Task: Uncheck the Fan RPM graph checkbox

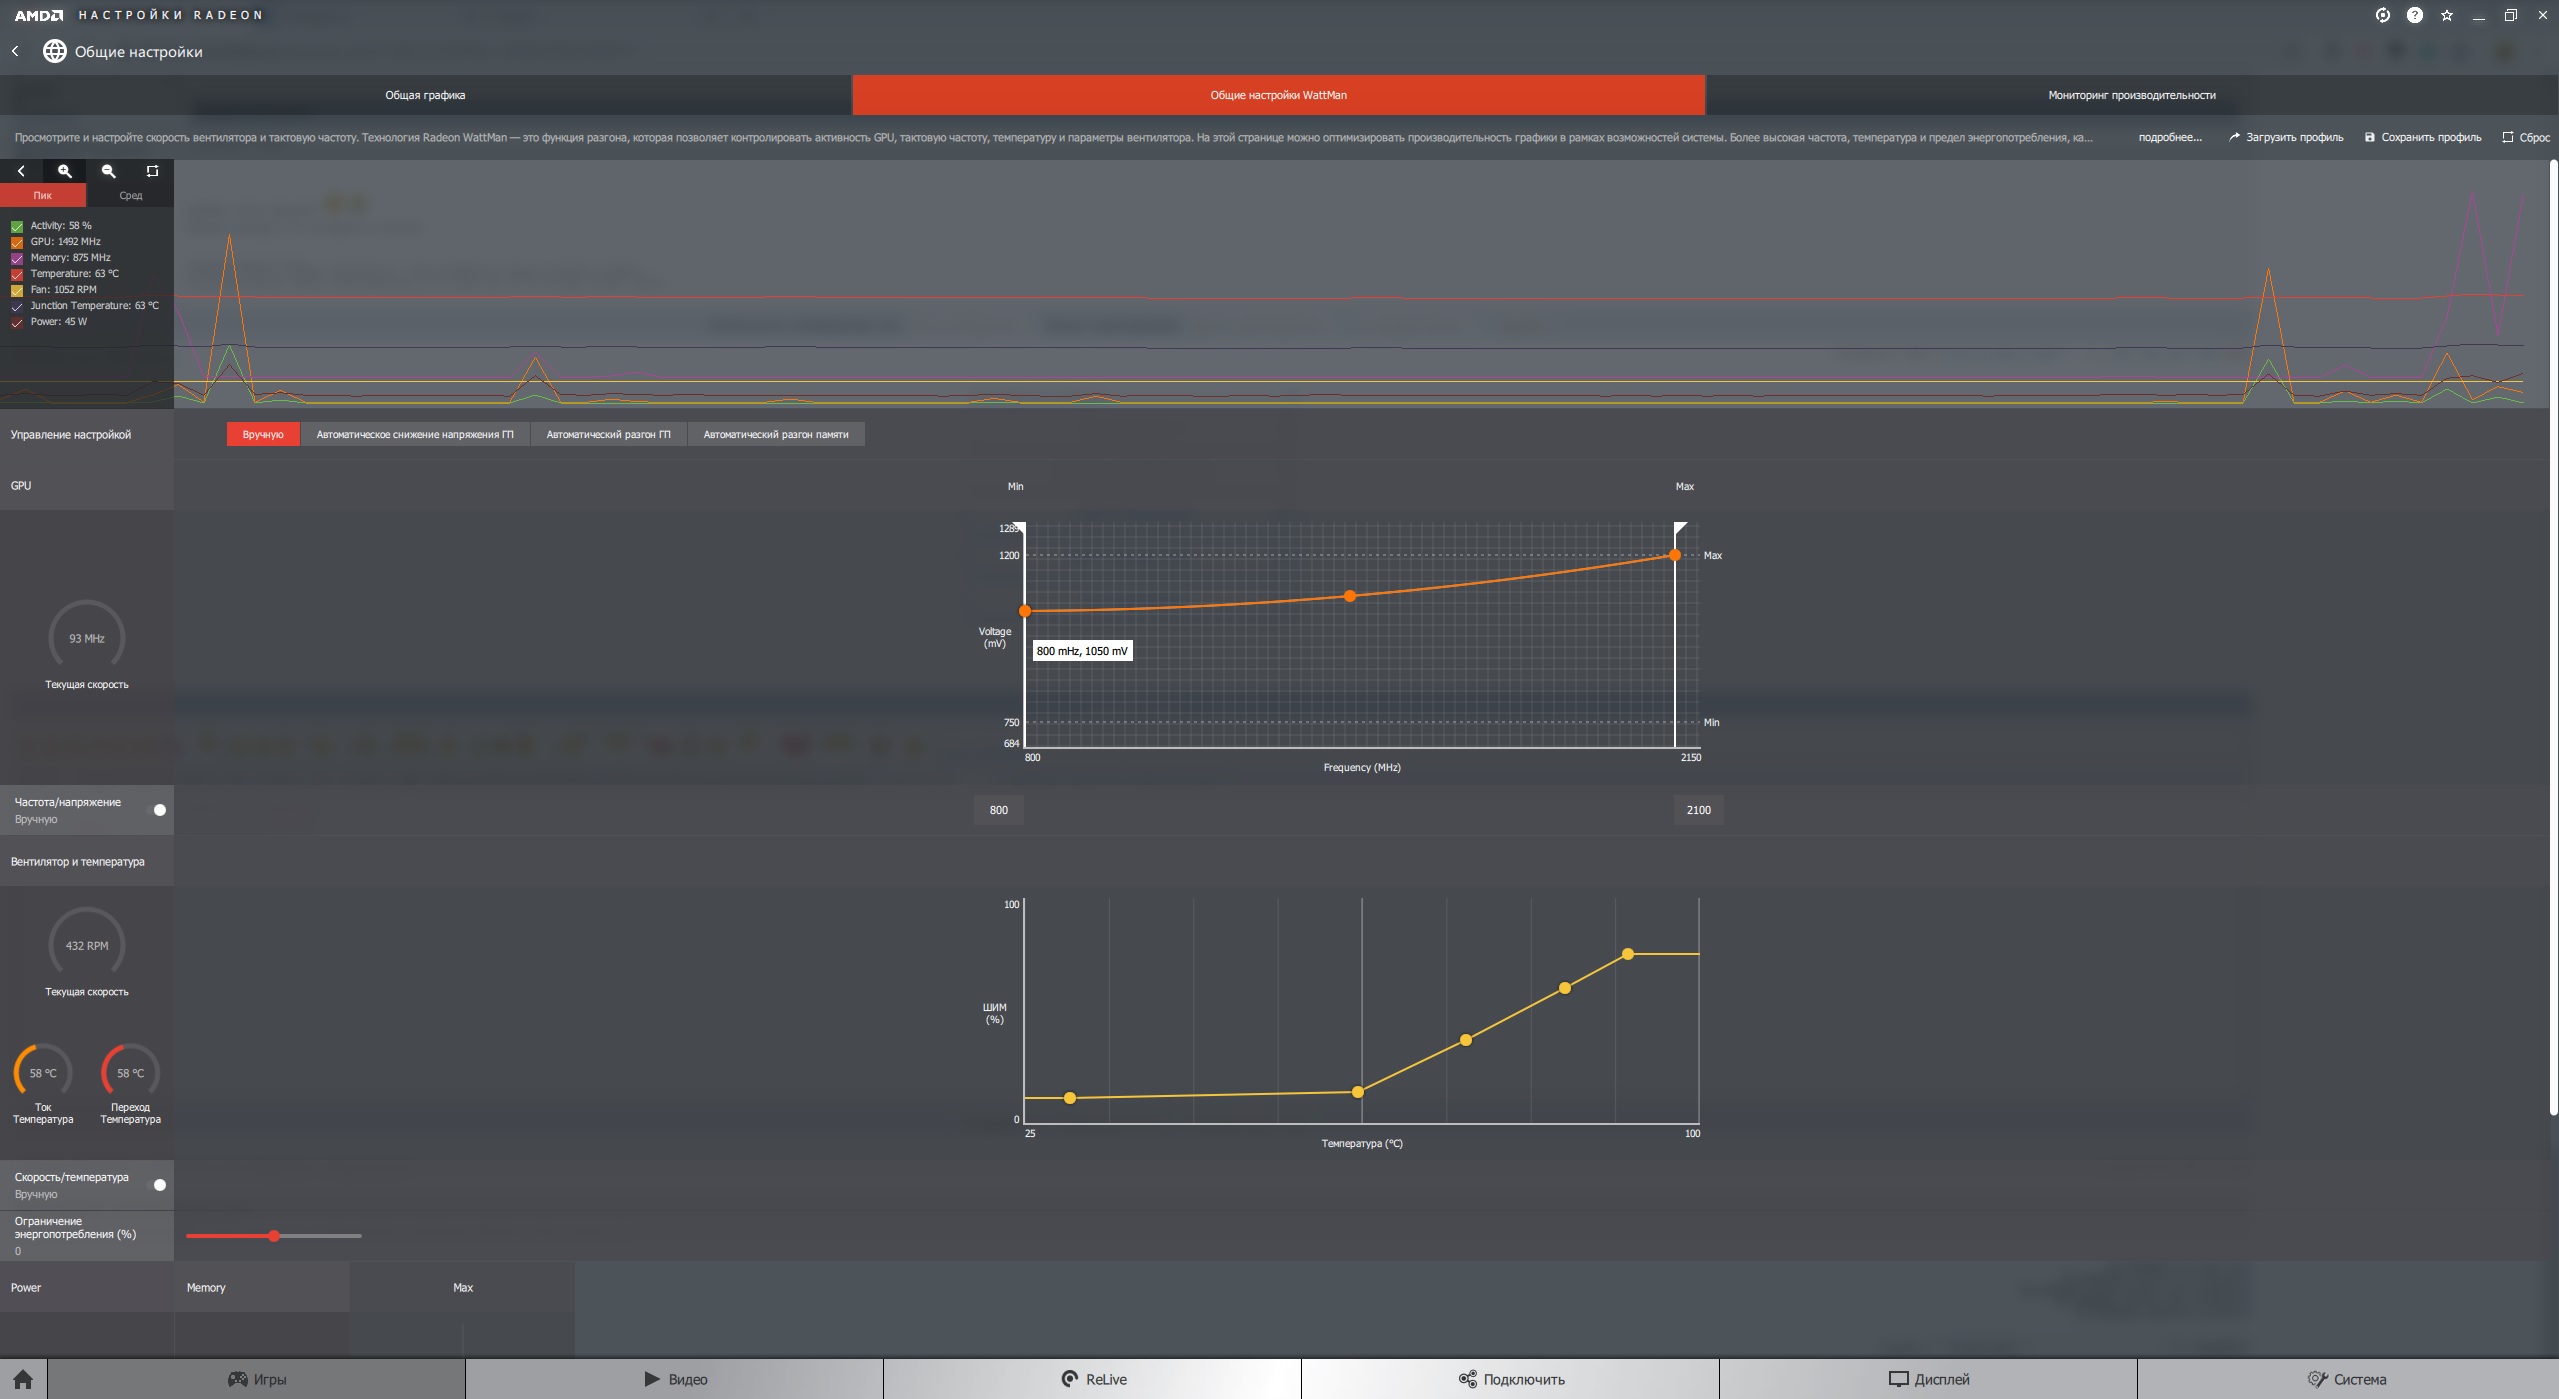Action: coord(17,290)
